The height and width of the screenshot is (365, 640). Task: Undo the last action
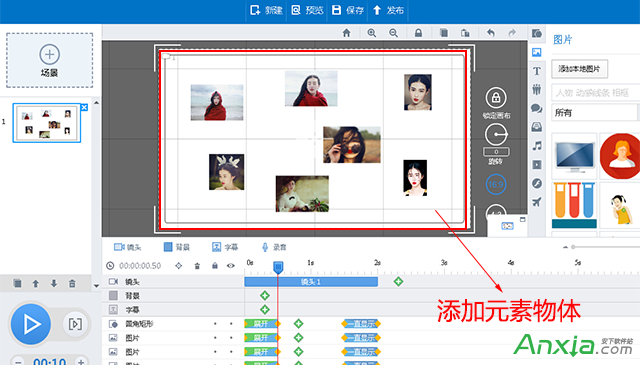point(491,33)
